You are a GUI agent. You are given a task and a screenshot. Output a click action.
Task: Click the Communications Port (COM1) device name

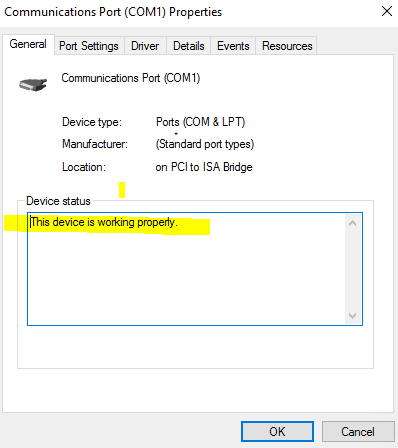(131, 78)
